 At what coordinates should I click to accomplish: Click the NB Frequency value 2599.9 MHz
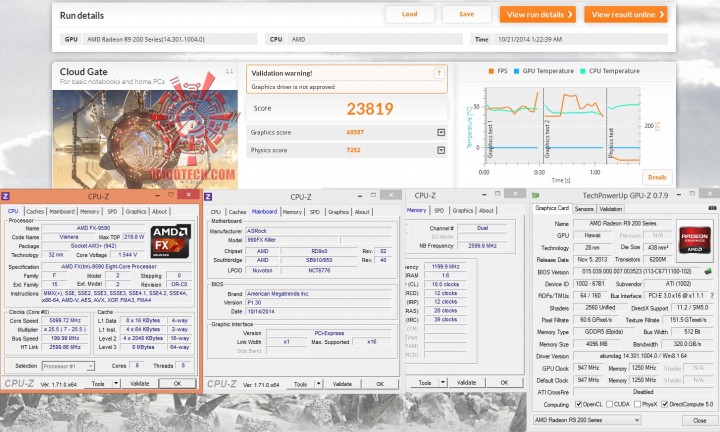pyautogui.click(x=482, y=246)
